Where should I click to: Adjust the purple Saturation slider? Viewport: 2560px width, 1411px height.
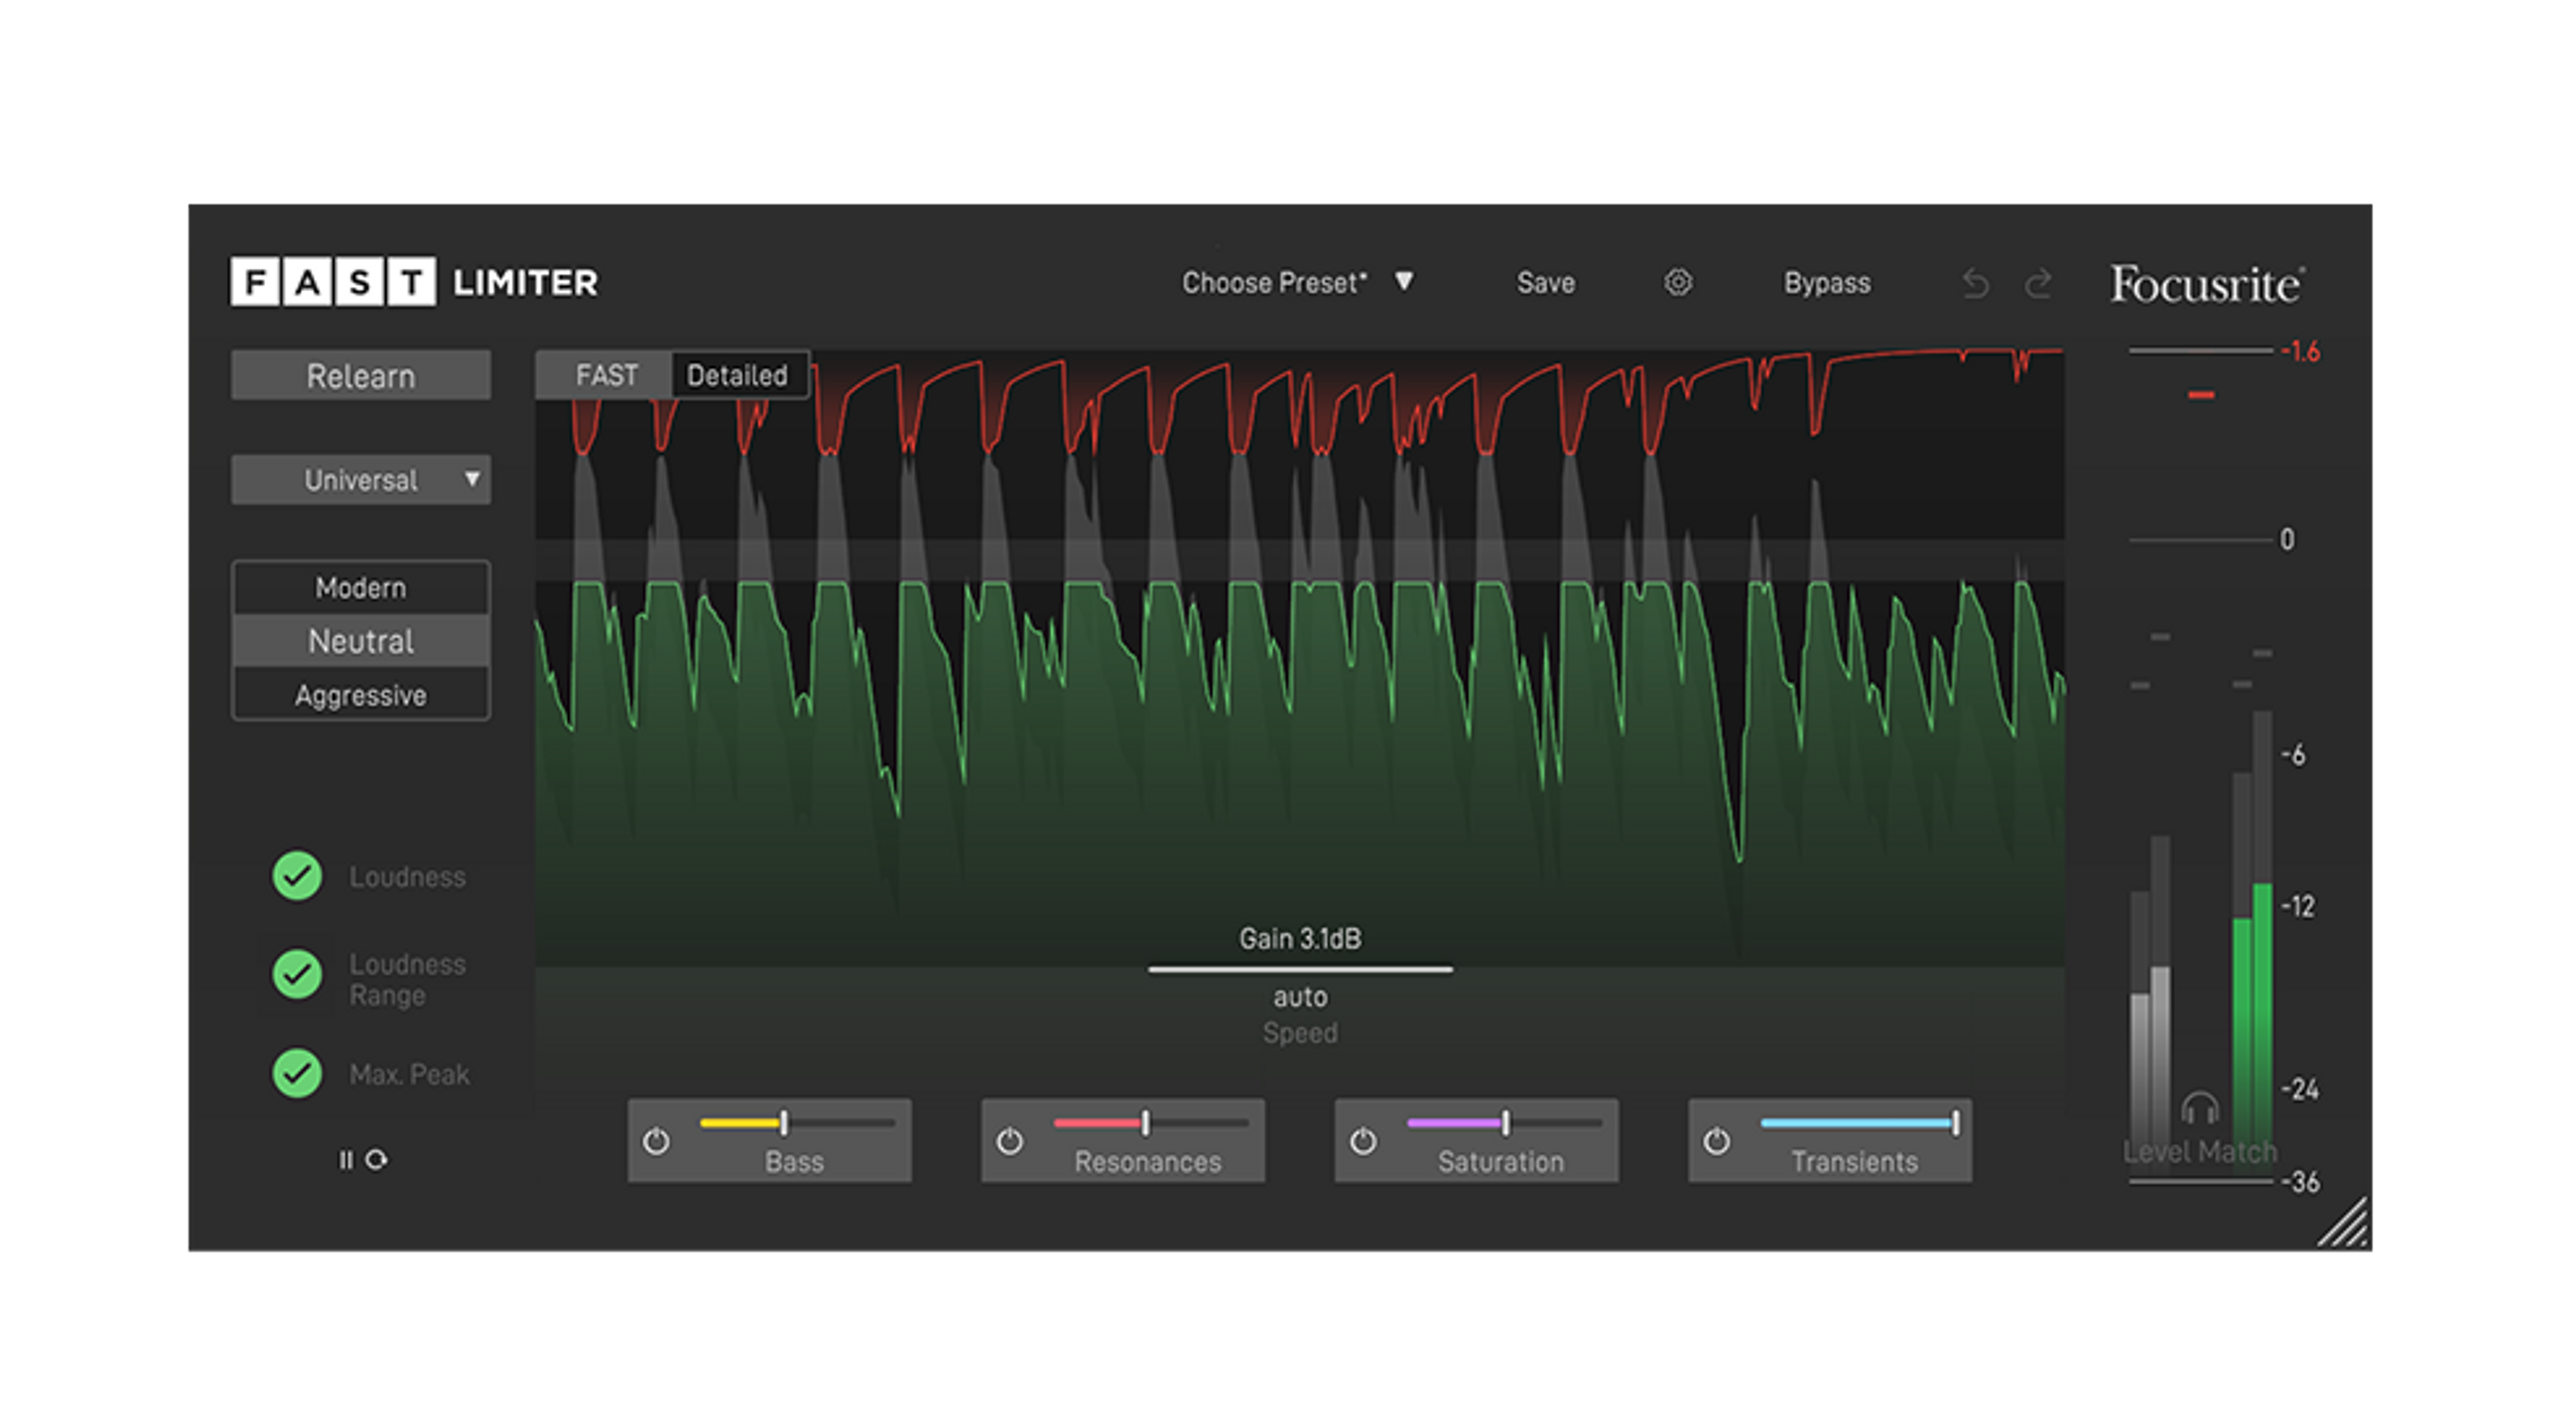tap(1504, 1123)
